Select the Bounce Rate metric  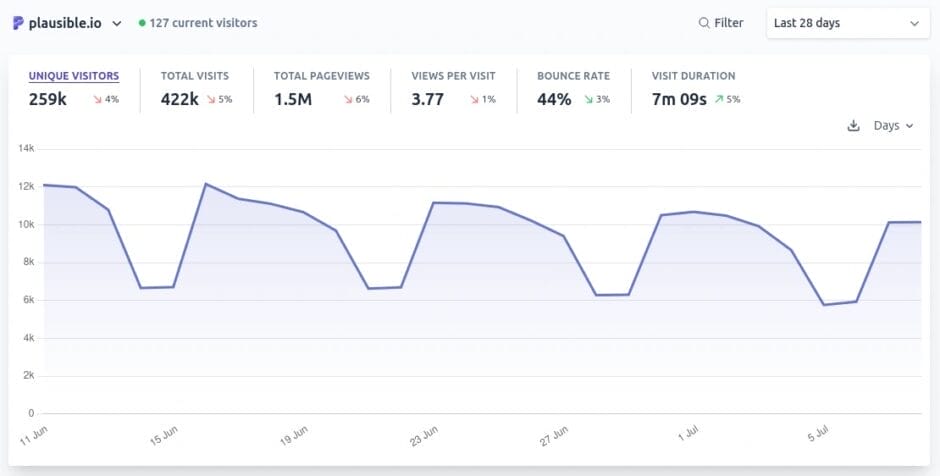point(573,76)
